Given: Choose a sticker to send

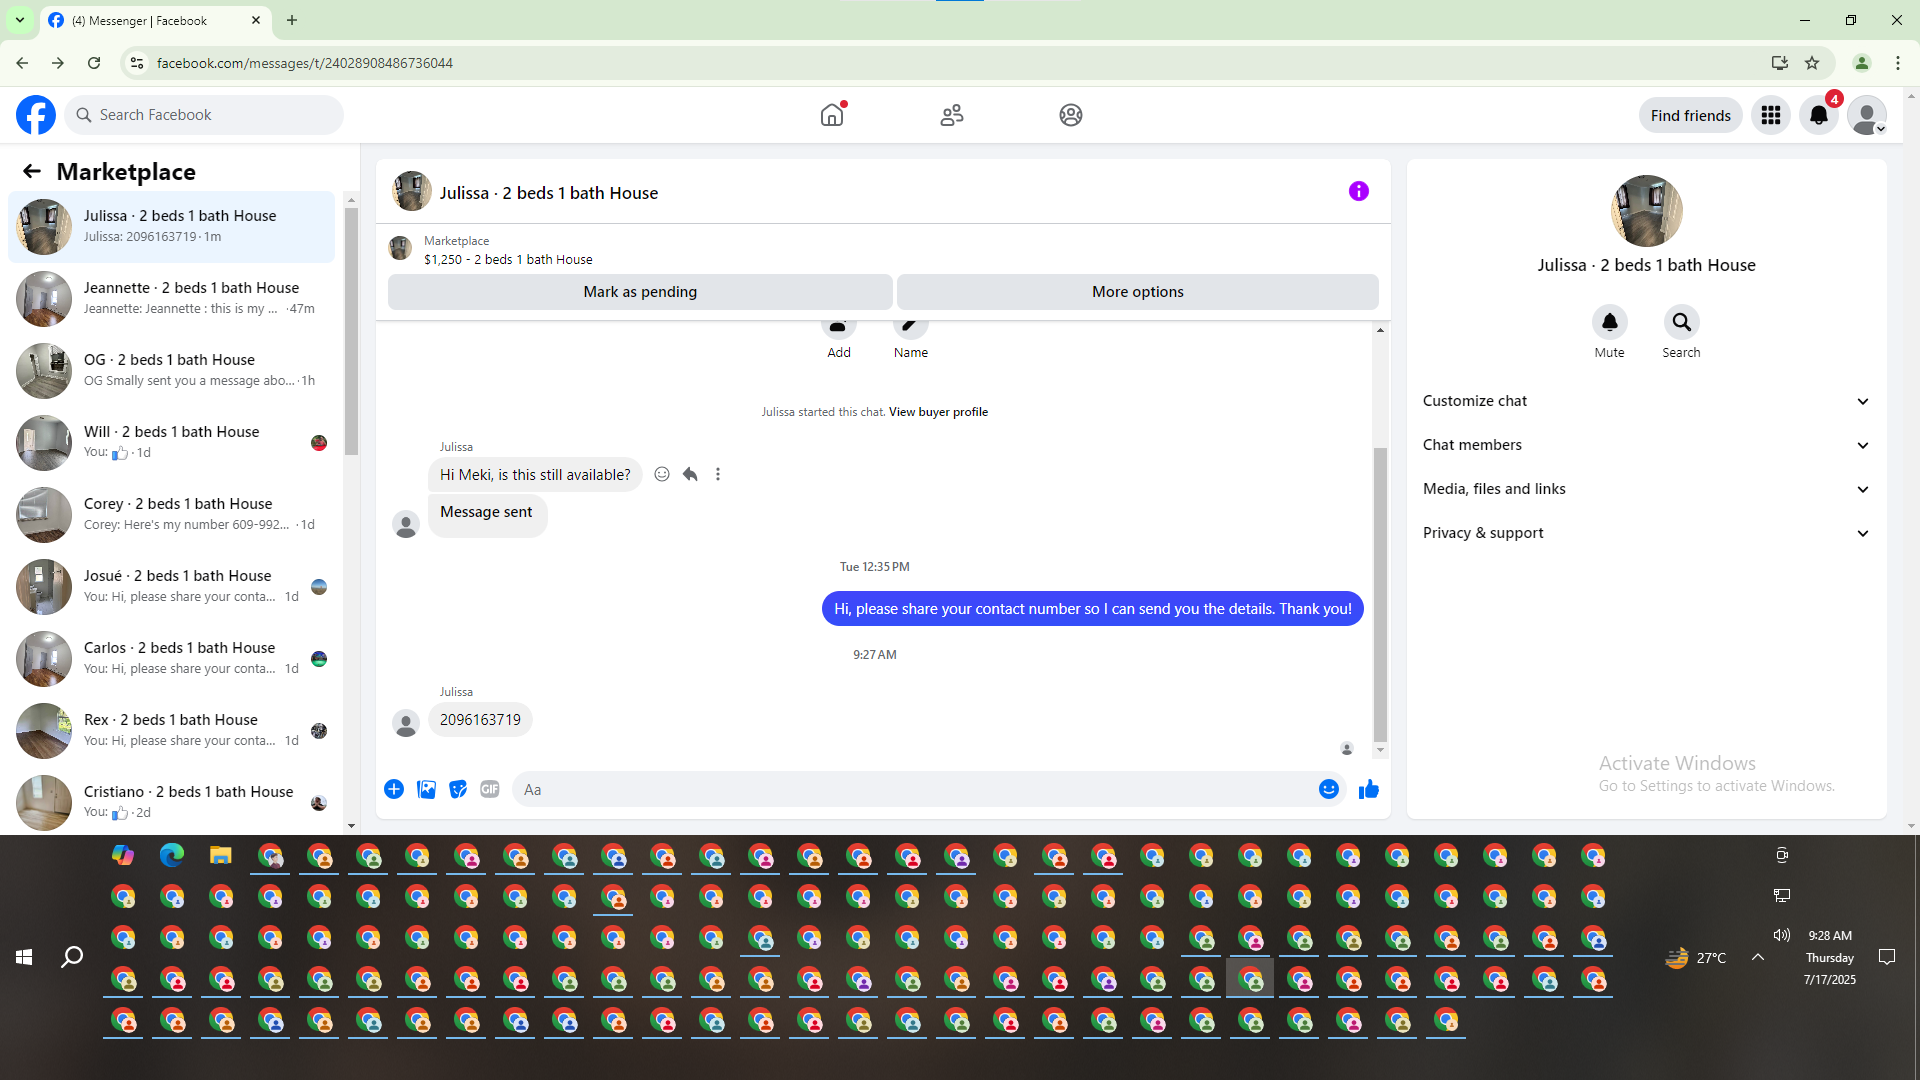Looking at the screenshot, I should pyautogui.click(x=458, y=789).
